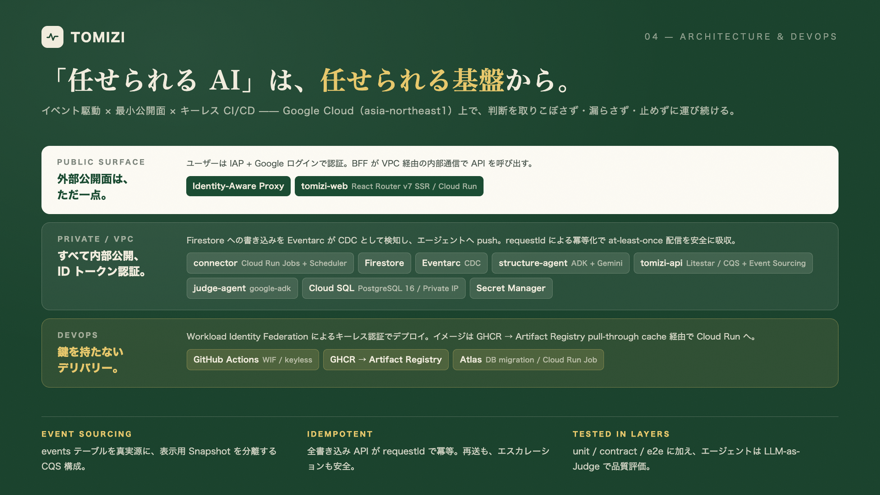Click the DEVOPS section label
880x495 pixels.
point(77,335)
